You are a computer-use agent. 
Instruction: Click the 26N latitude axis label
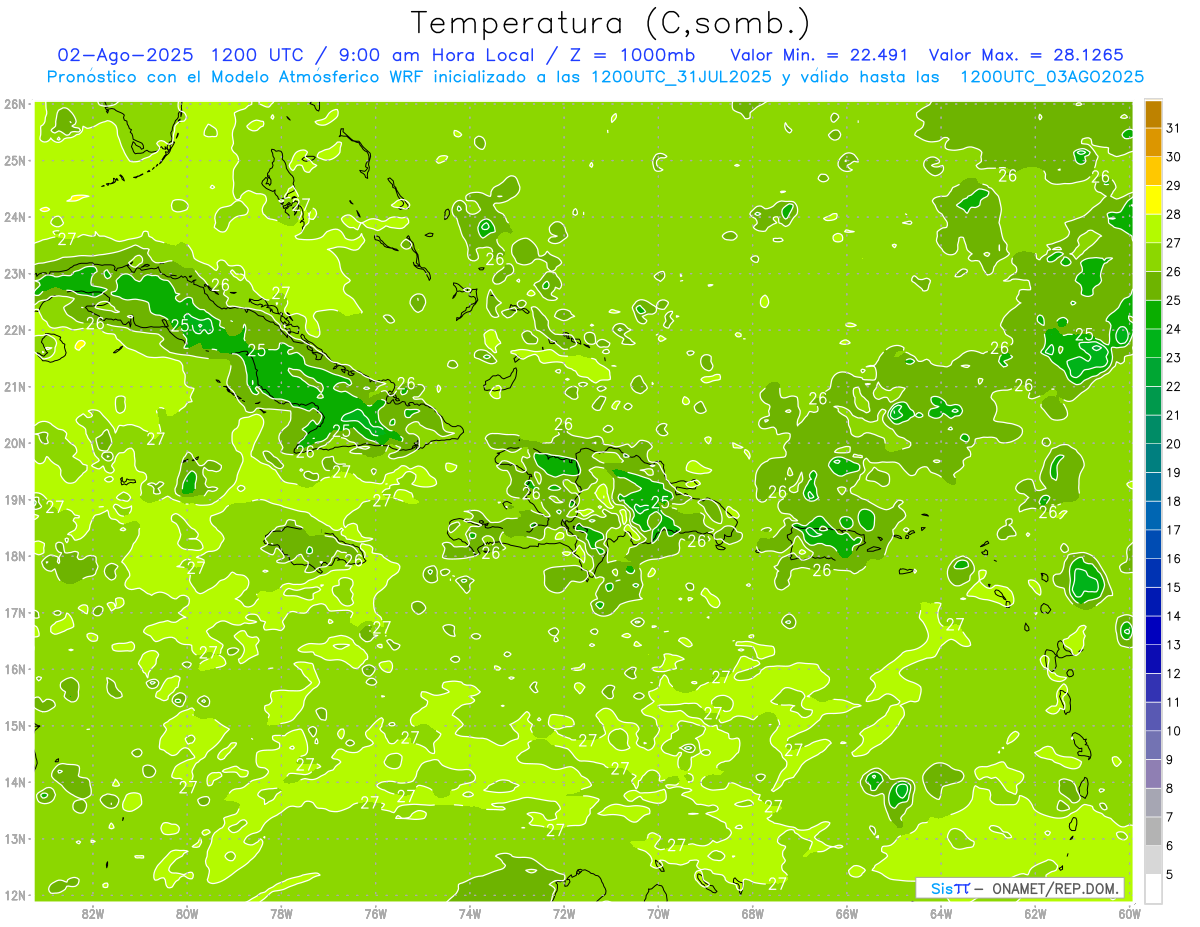[x=14, y=104]
